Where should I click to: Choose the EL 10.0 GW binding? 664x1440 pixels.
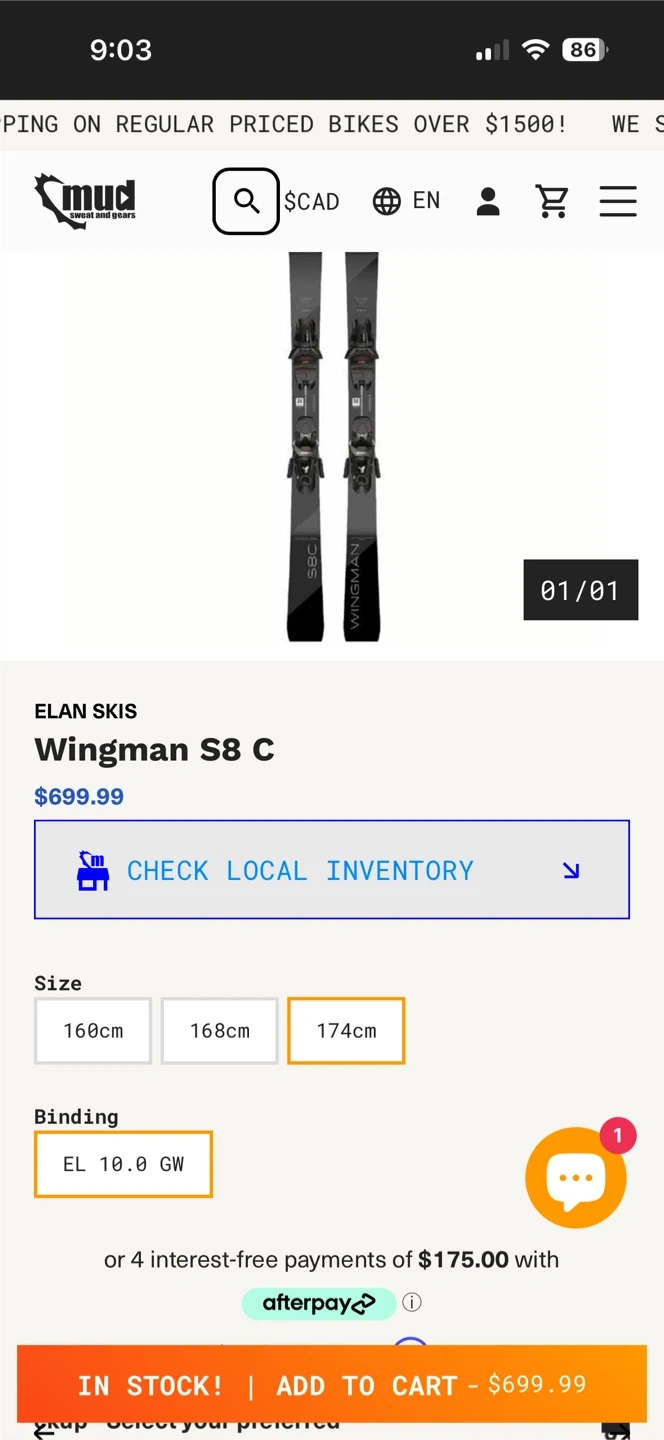tap(124, 1164)
